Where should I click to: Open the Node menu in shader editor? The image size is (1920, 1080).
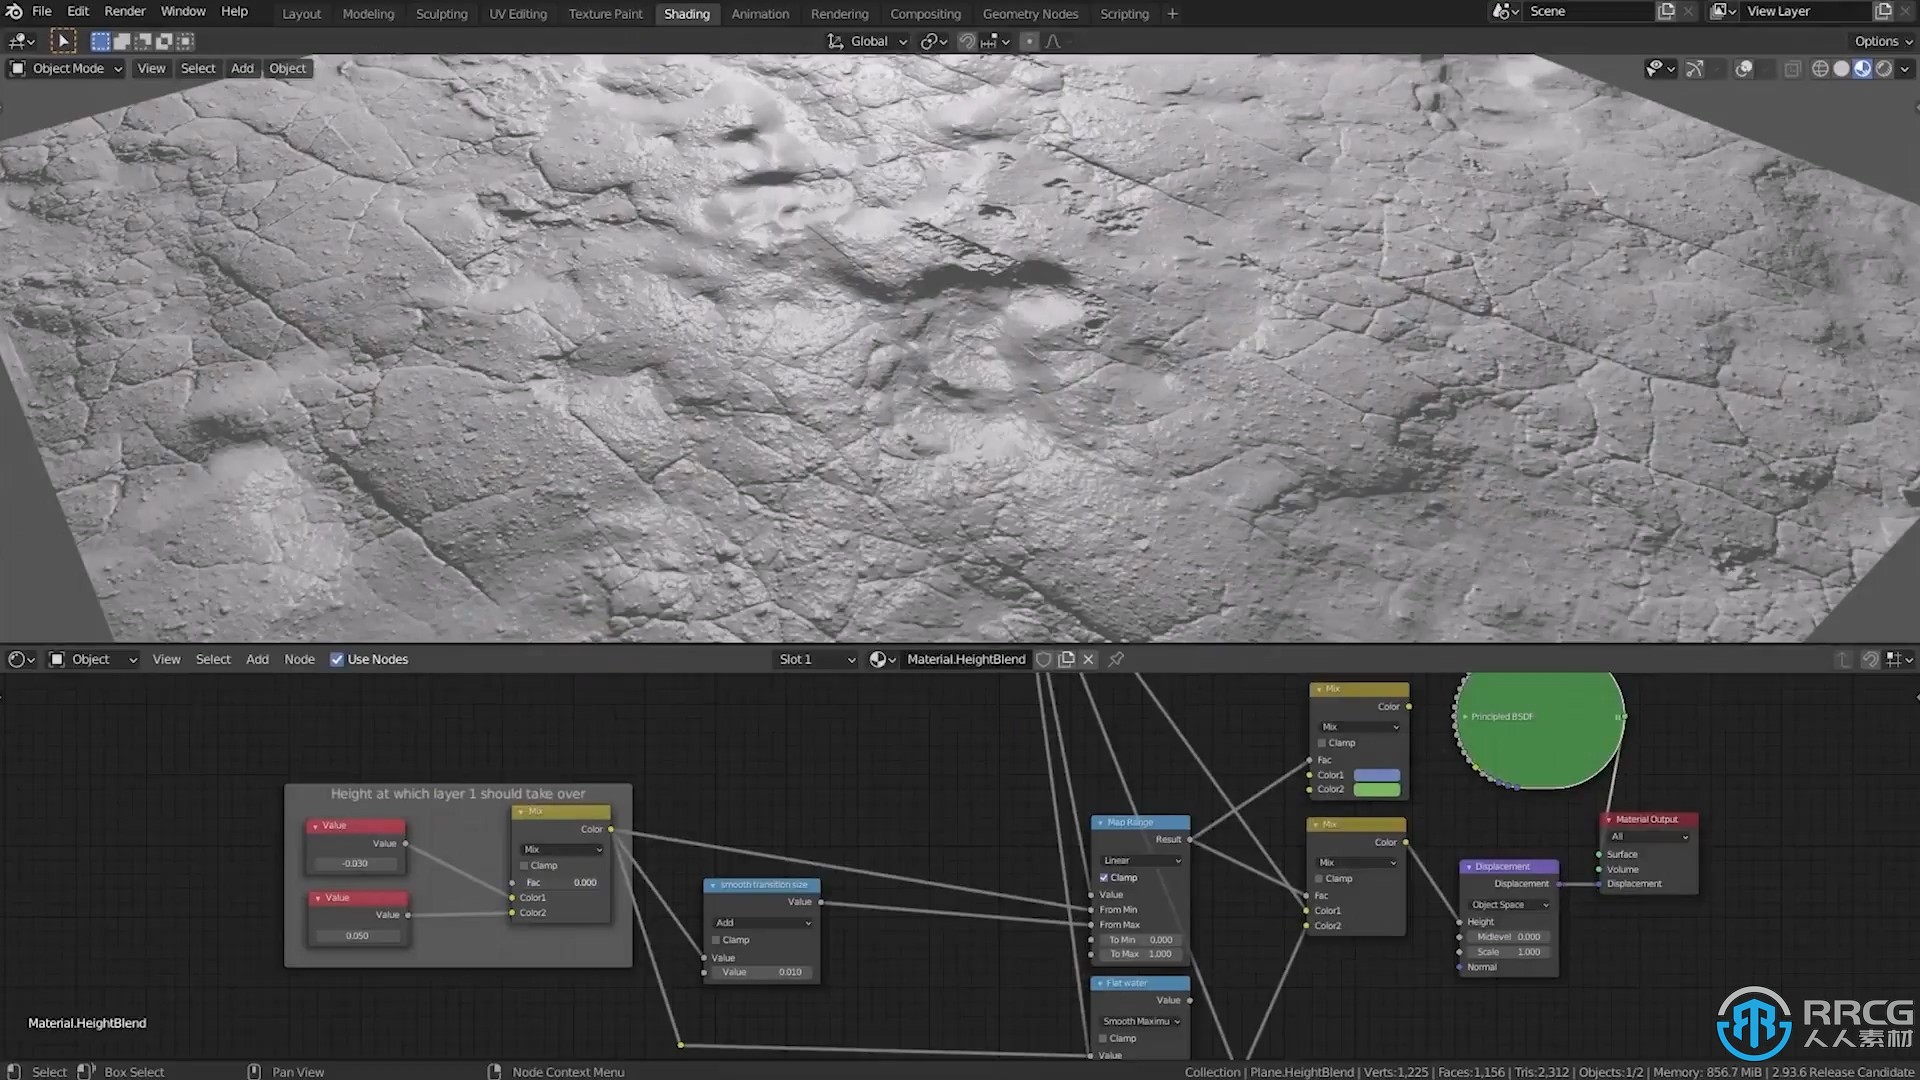(299, 658)
